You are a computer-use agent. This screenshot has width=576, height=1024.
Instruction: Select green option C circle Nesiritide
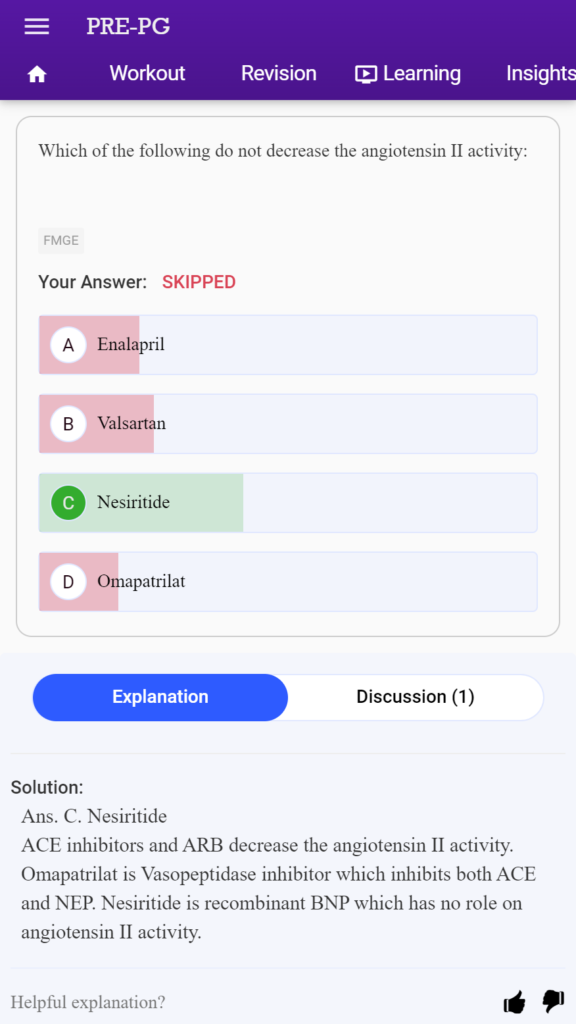pyautogui.click(x=68, y=503)
